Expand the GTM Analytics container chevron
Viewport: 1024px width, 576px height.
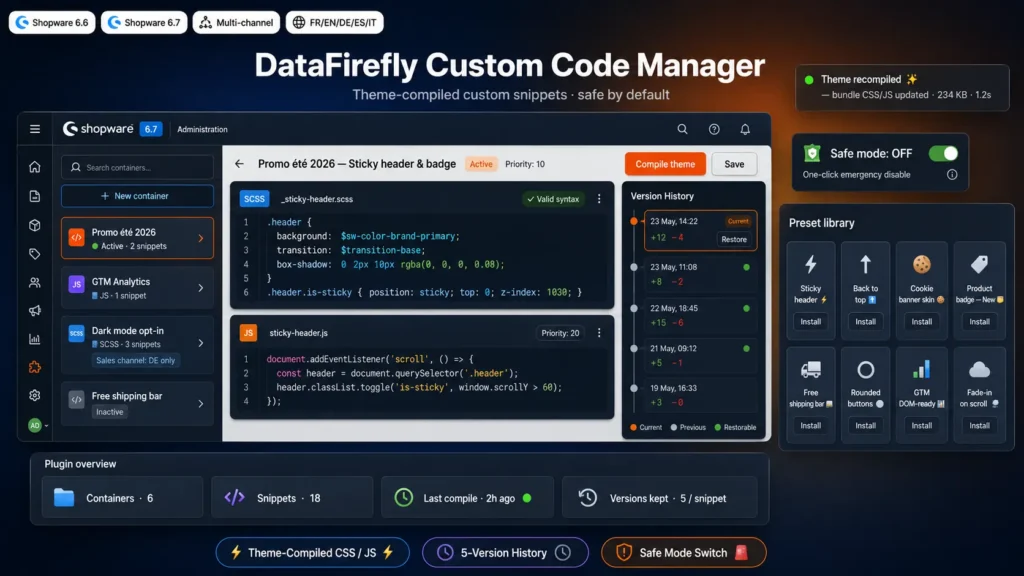pyautogui.click(x=200, y=288)
